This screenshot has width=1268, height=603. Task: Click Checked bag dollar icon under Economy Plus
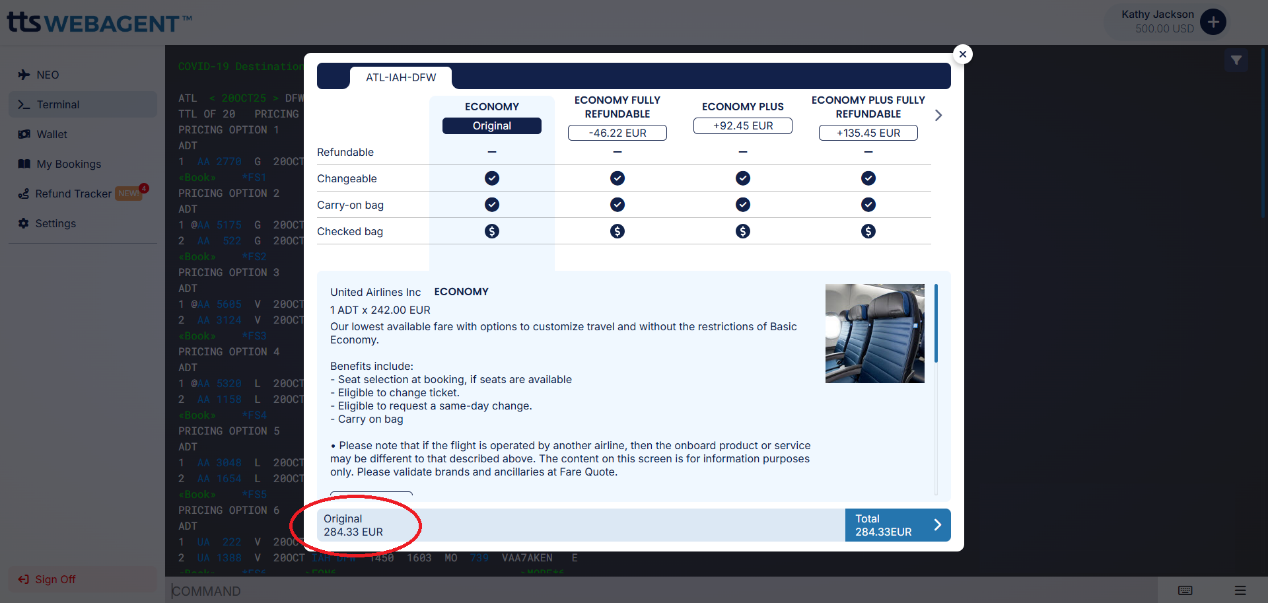[x=743, y=231]
